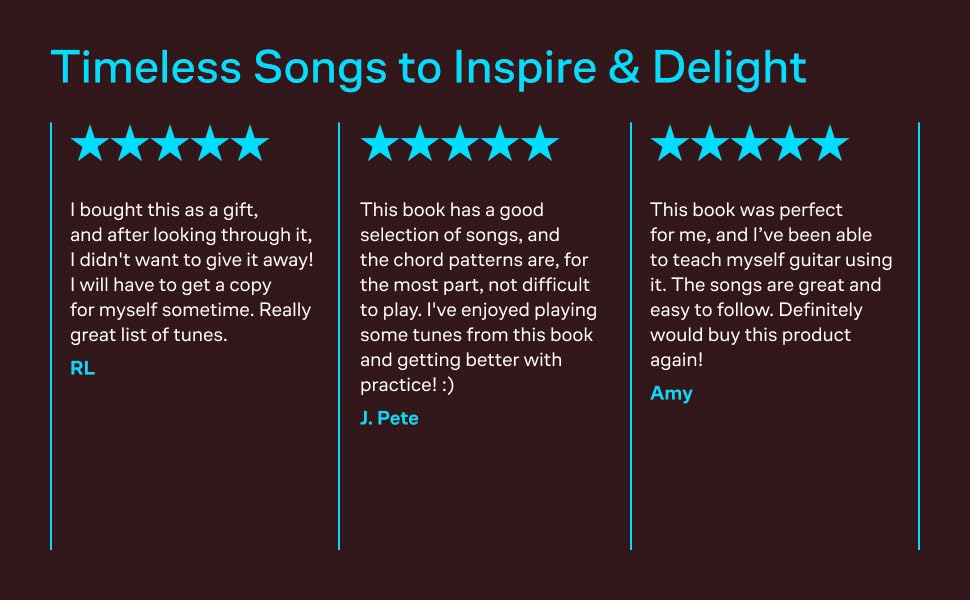Click the third star above Amy's review
970x600 pixels.
(750, 144)
